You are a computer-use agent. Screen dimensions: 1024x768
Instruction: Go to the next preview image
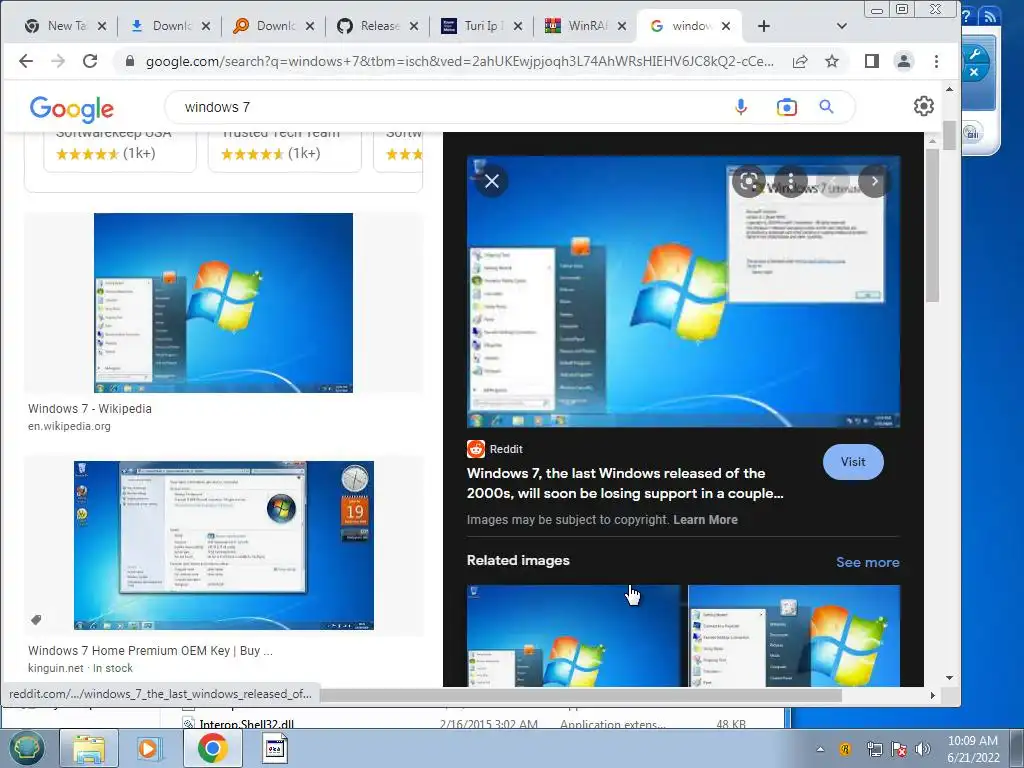click(x=874, y=181)
